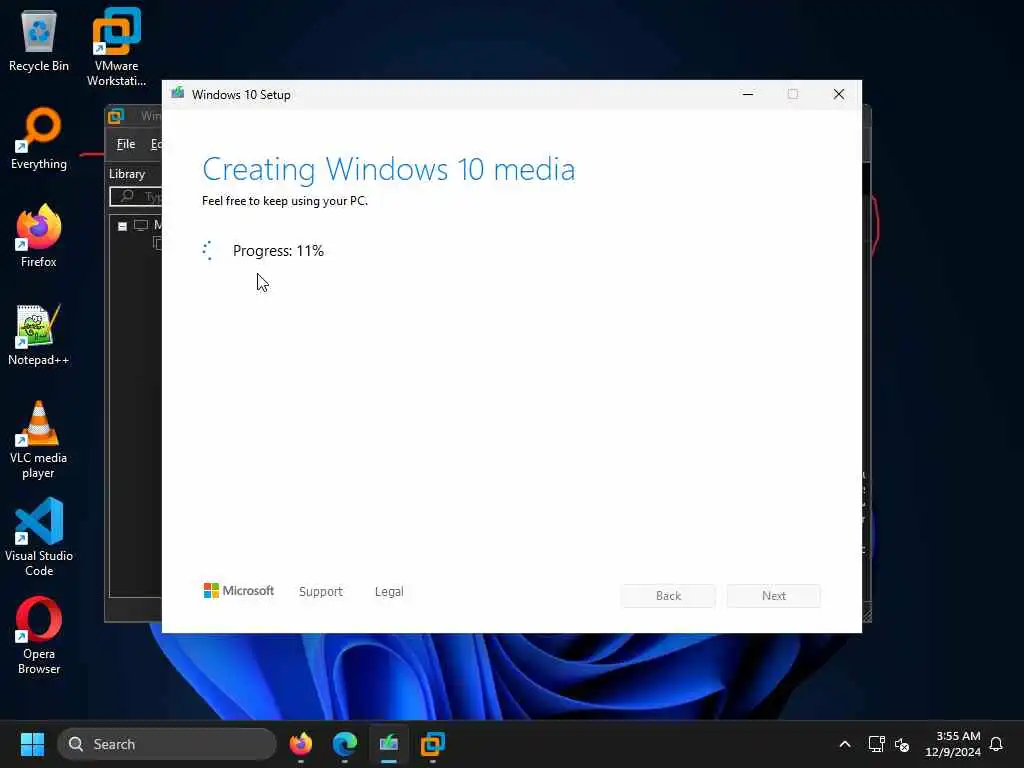Click the VMware library search field

coord(136,197)
